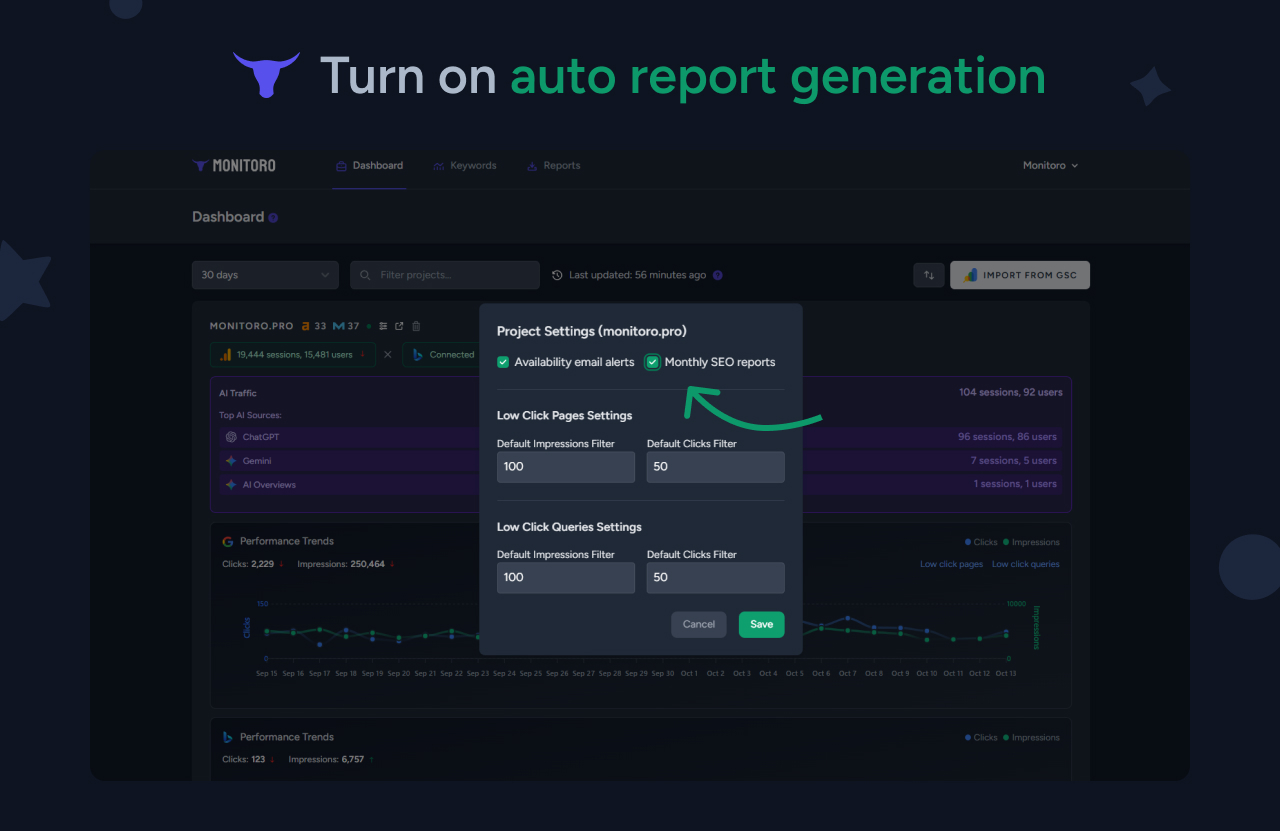
Task: Click the info tooltip next to Dashboard heading
Action: coord(274,217)
